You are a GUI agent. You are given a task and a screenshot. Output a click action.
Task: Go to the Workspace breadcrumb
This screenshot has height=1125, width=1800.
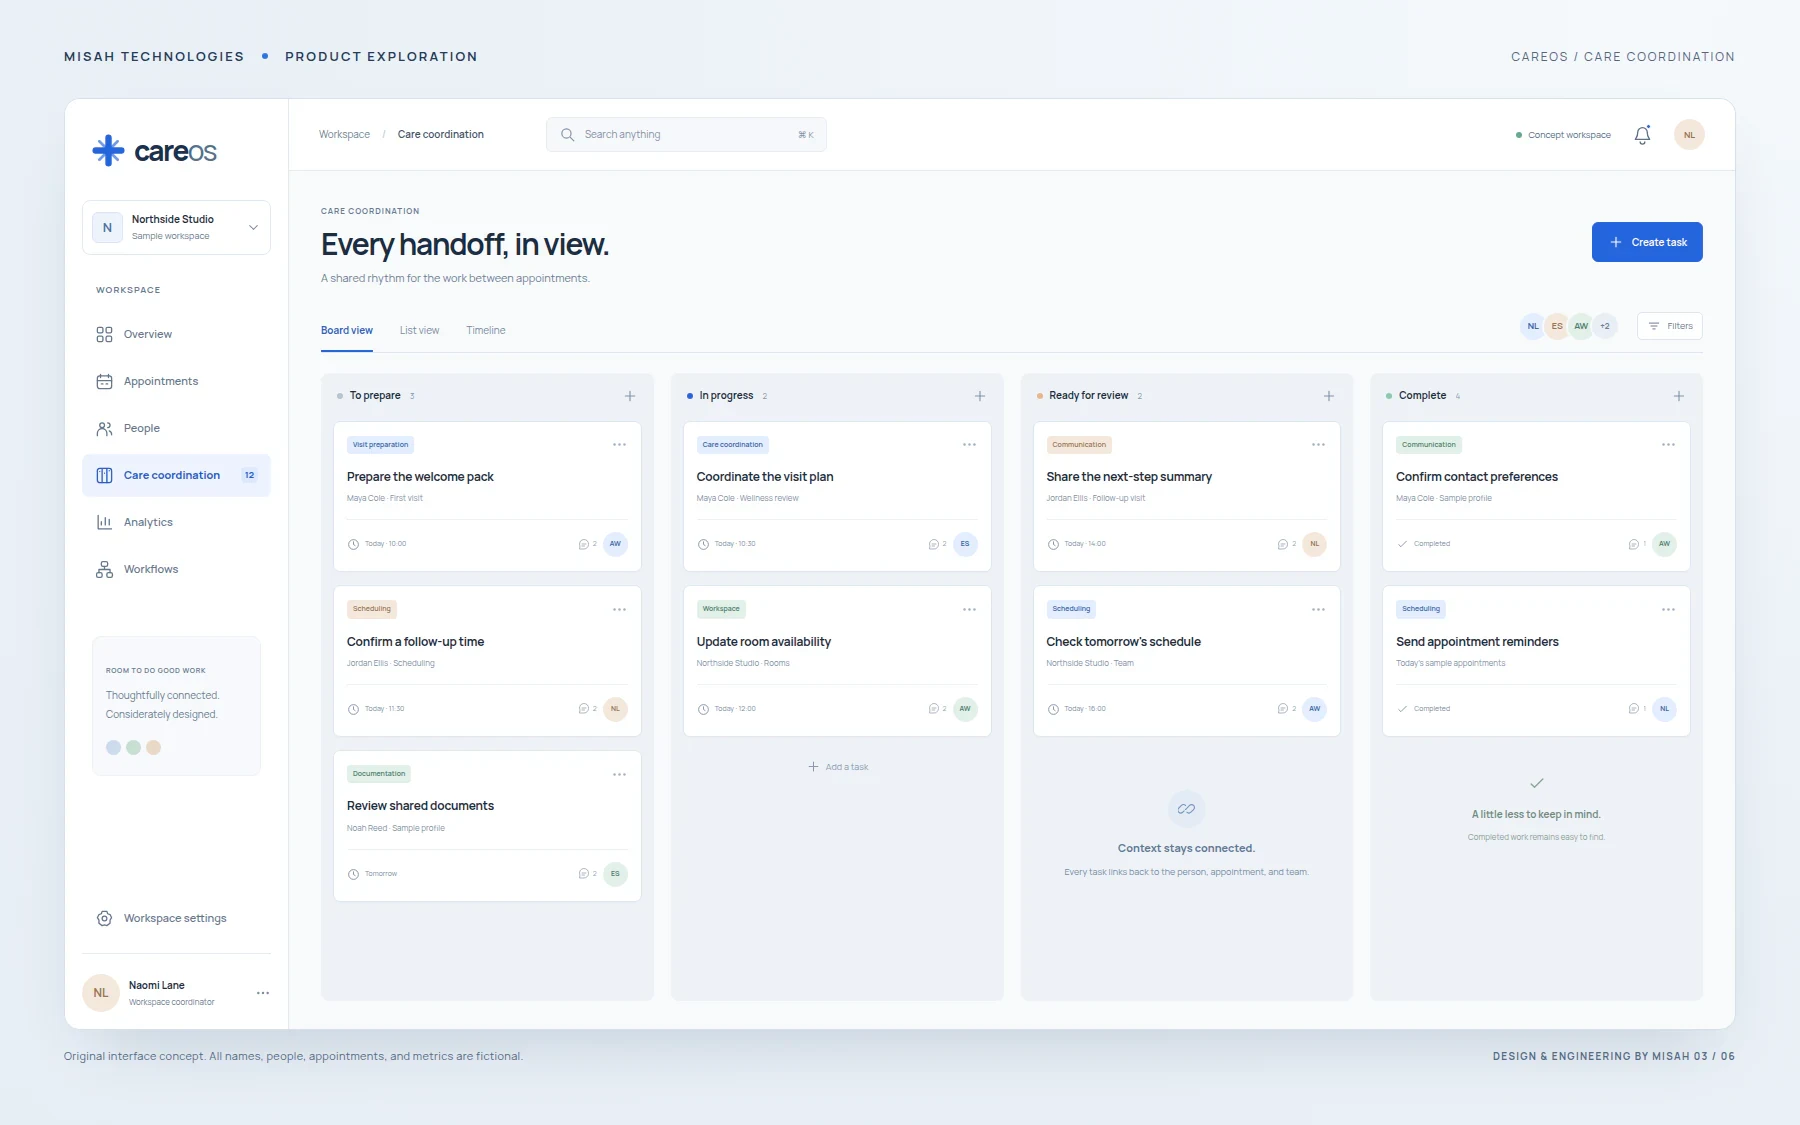[x=344, y=135]
